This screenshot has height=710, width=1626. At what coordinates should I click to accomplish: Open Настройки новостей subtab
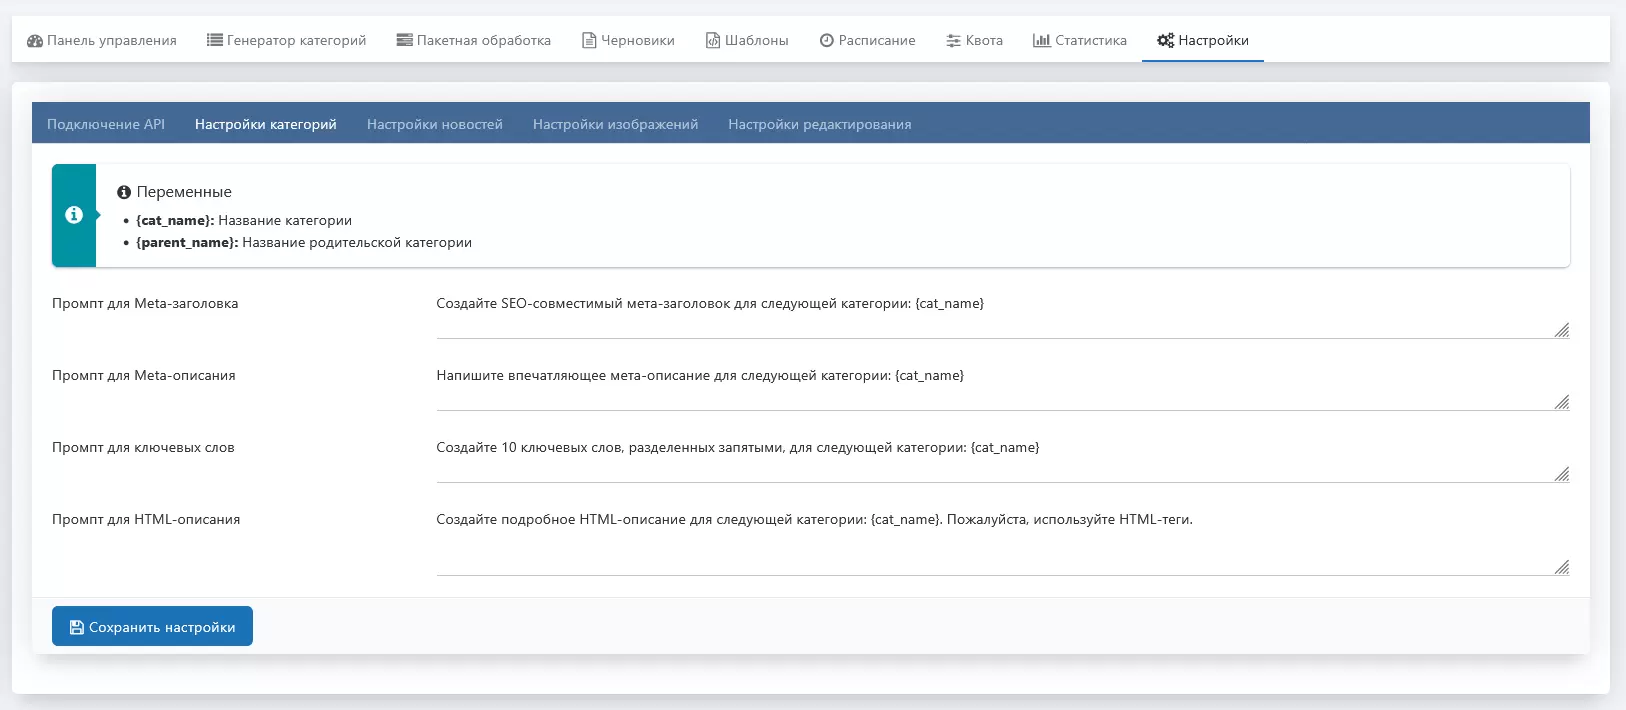[x=434, y=125]
